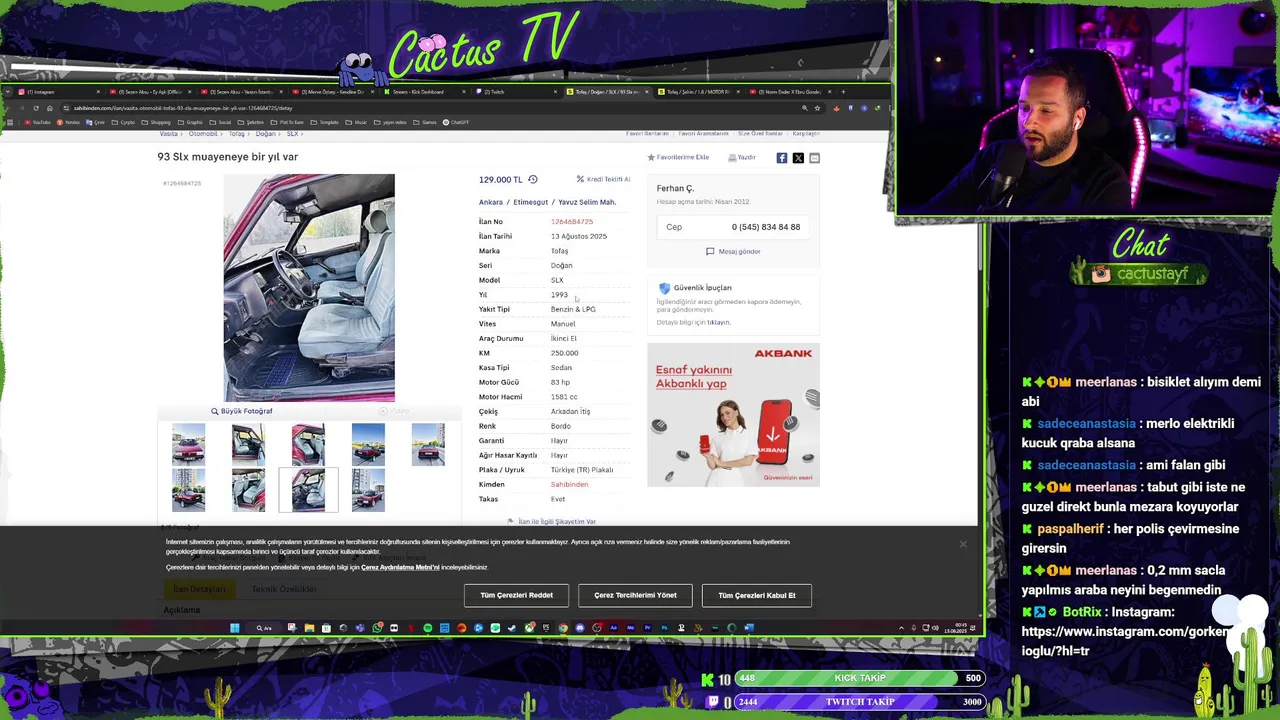Open the Shopping bookmarks folder
Screen dimensions: 1280x720
pos(157,122)
